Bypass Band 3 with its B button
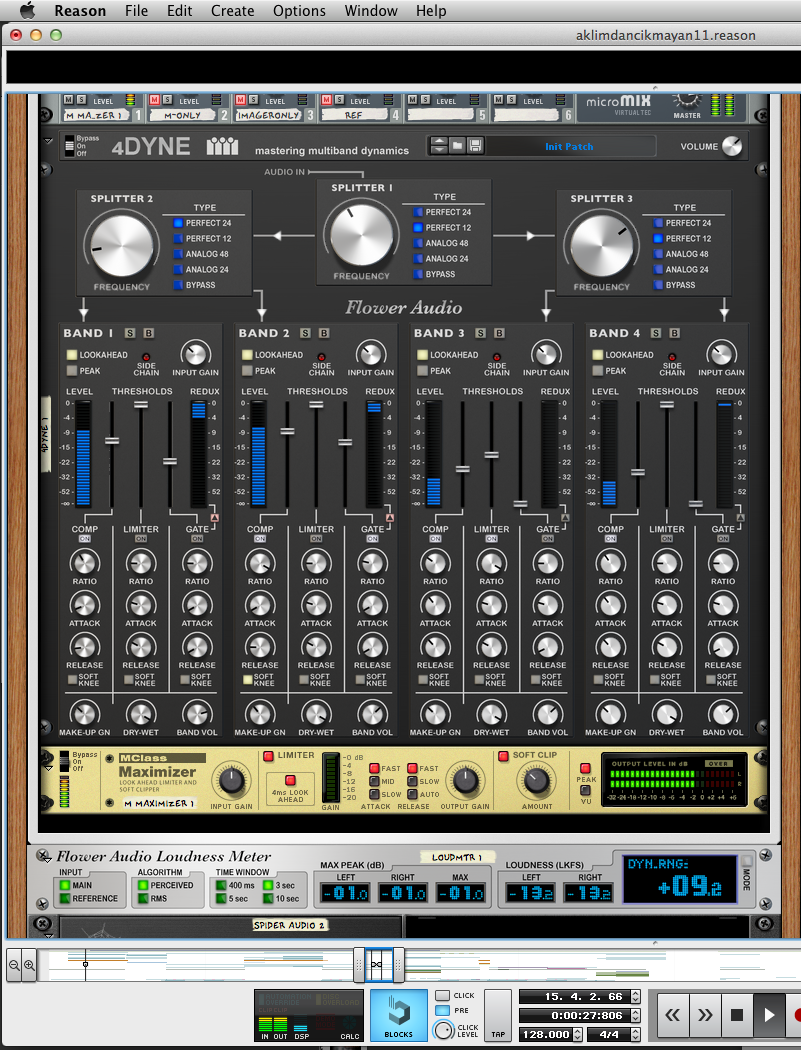The width and height of the screenshot is (801, 1050). tap(500, 333)
